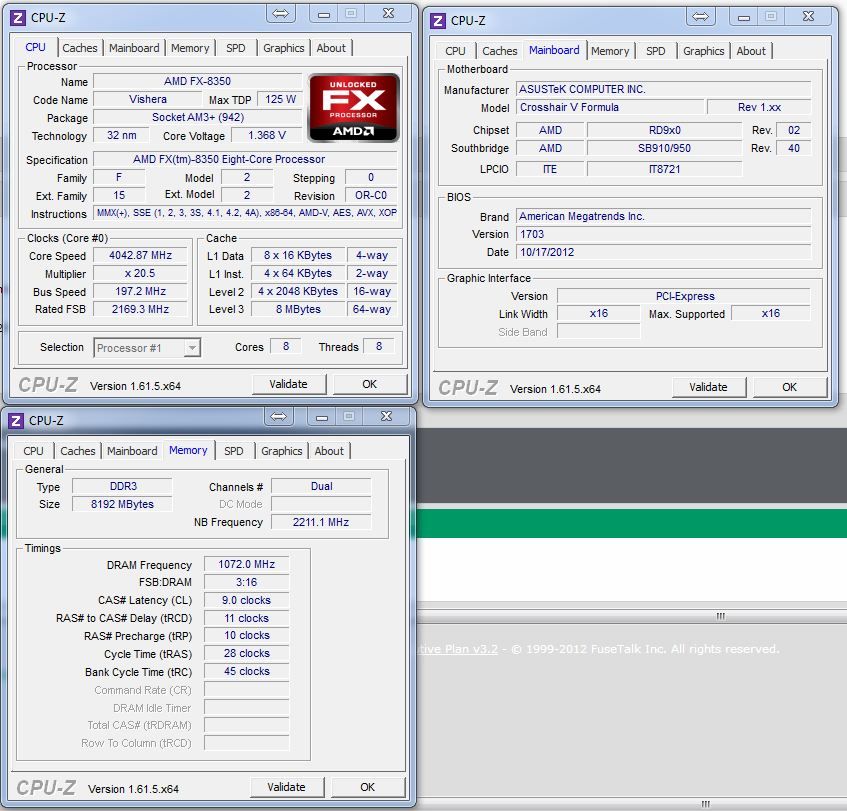Click the Multiplier value 'x 20.5'
The height and width of the screenshot is (811, 847).
pyautogui.click(x=140, y=273)
